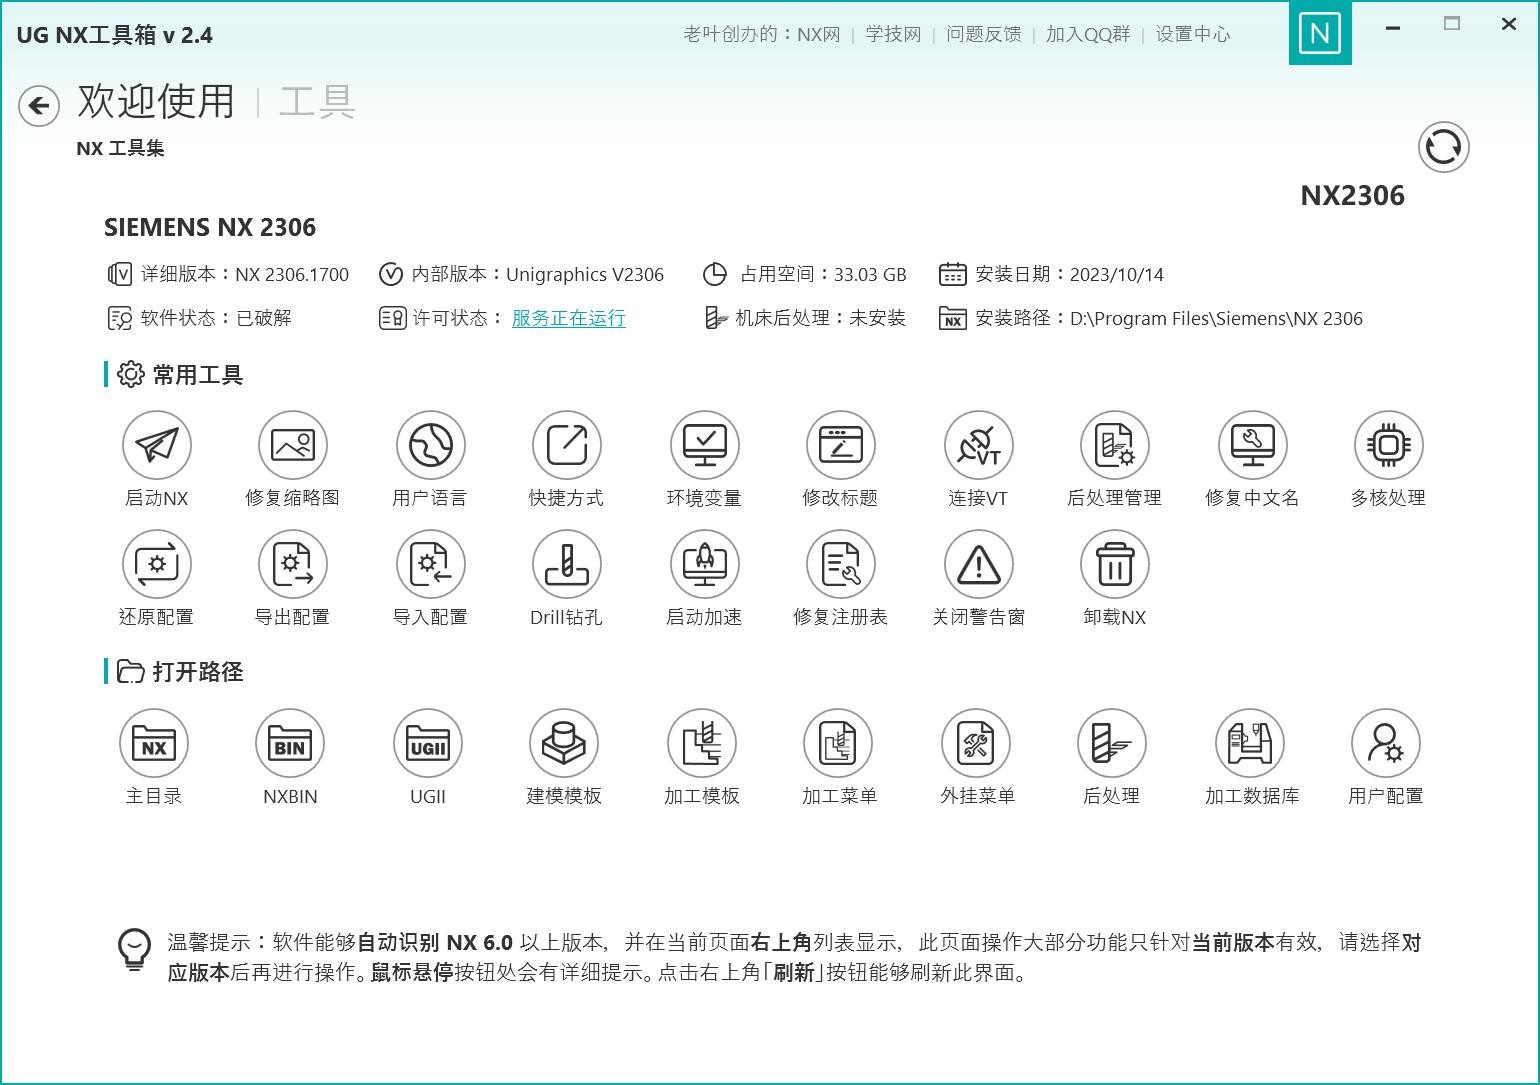Click the 机床后处理：未安装 text

(820, 318)
